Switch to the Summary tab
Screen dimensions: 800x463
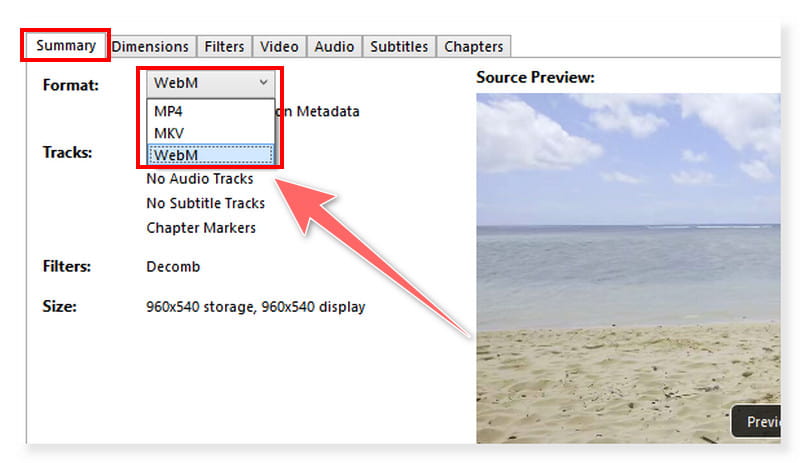pos(66,46)
